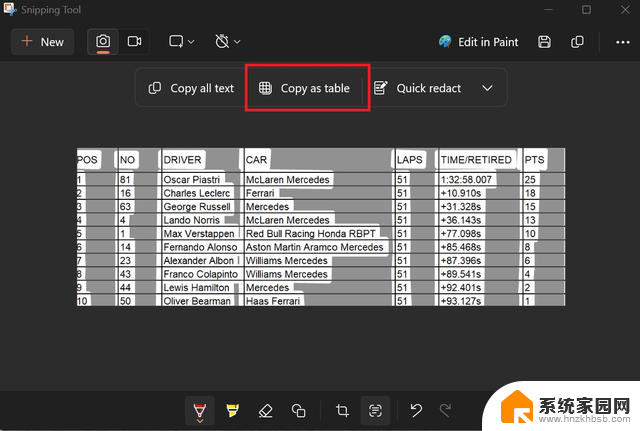Switch to video Record mode
This screenshot has height=431, width=640.
(134, 42)
